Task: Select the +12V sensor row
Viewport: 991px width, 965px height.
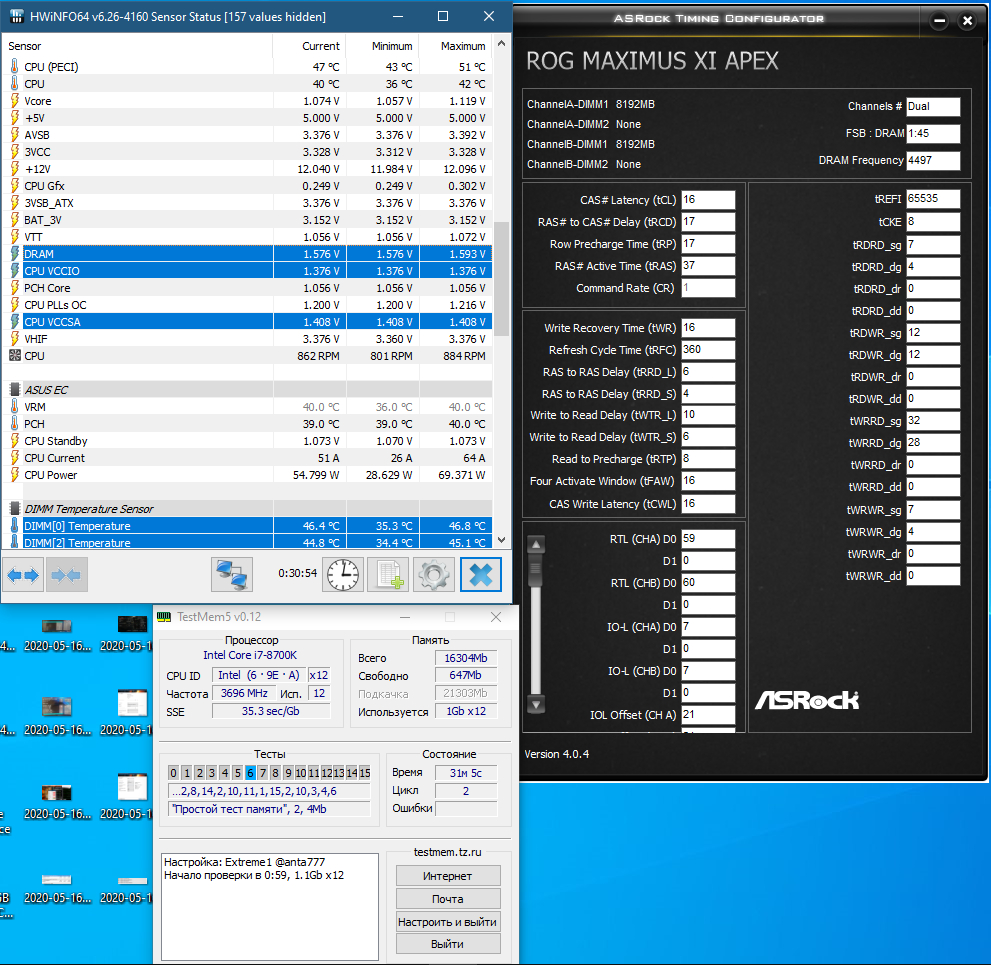Action: 247,169
